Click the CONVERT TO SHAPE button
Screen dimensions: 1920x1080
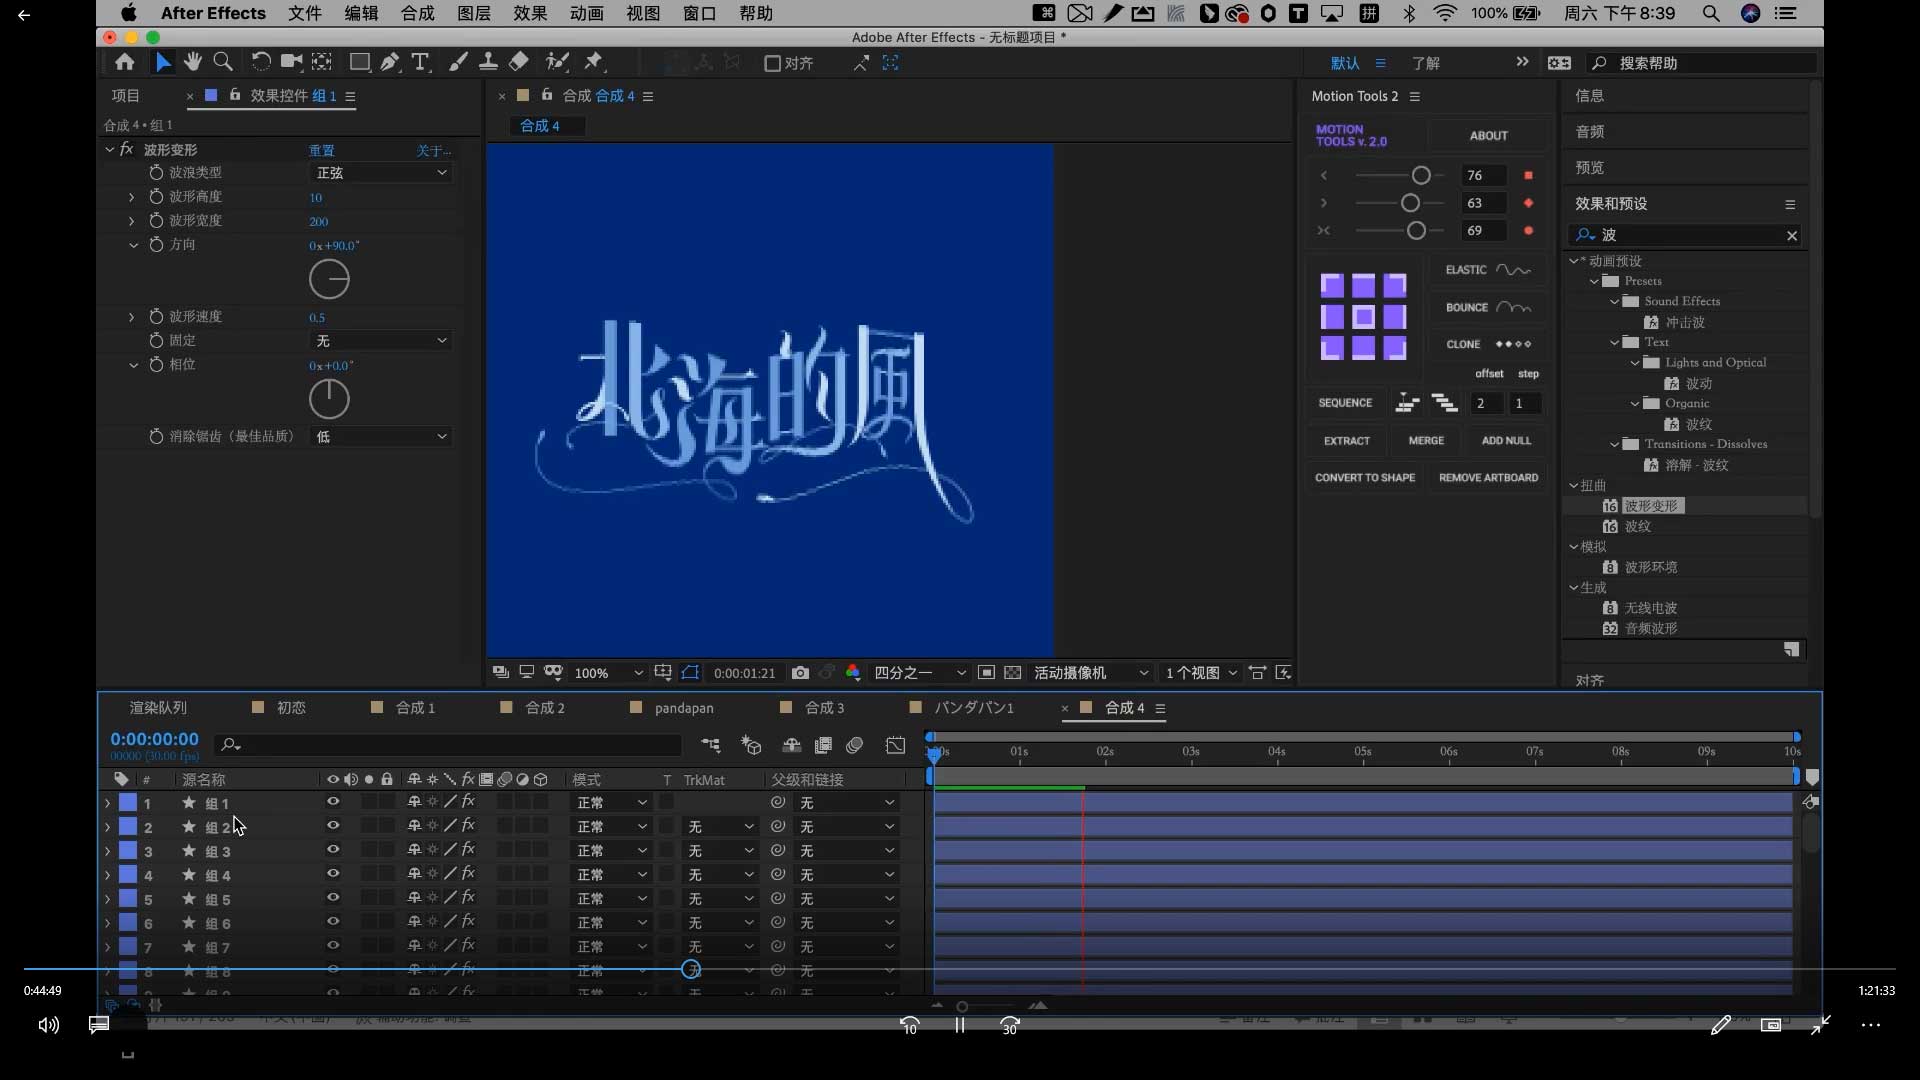tap(1364, 478)
